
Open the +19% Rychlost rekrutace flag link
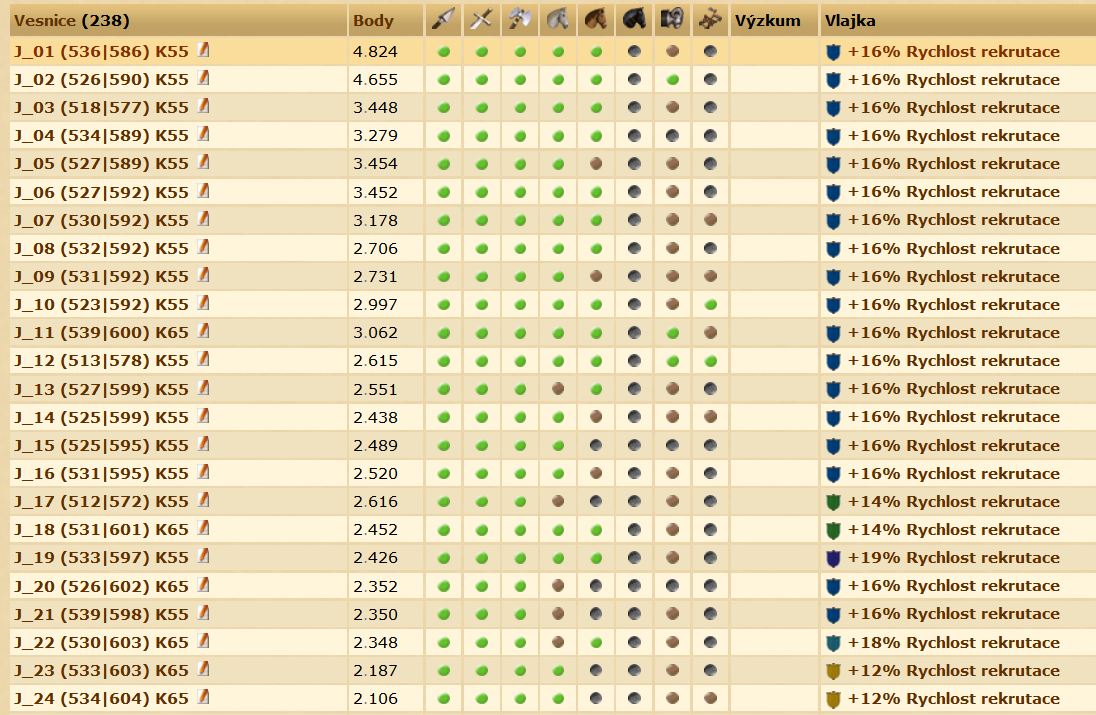(953, 558)
